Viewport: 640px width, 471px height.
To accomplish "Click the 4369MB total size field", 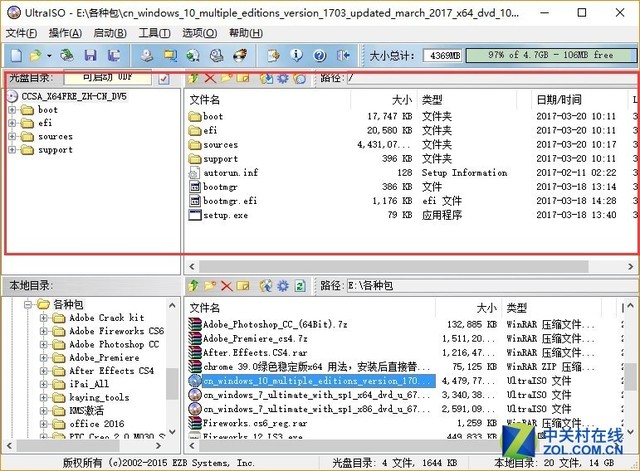I will (442, 56).
